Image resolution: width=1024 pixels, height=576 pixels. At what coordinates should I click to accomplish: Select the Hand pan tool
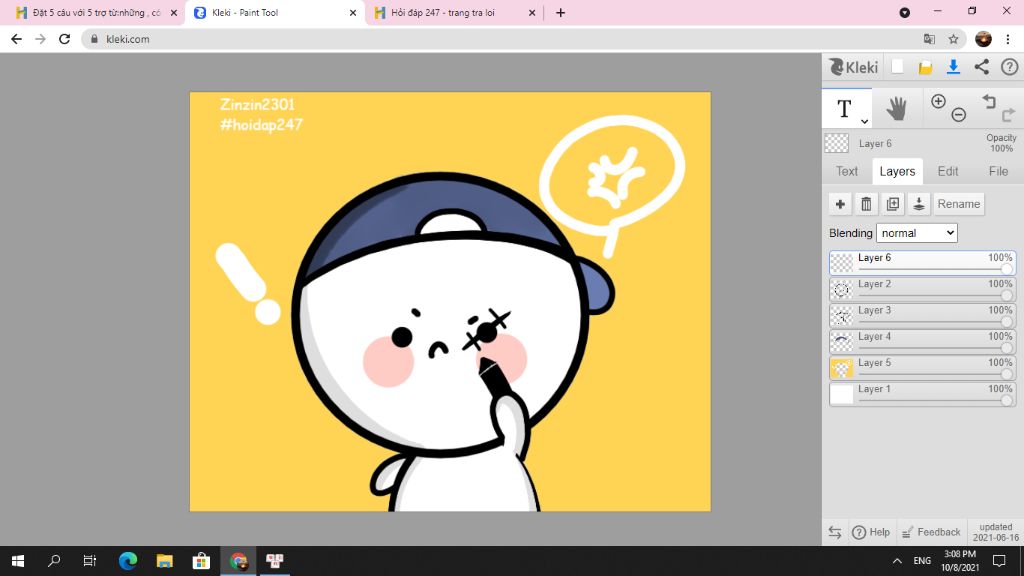pos(897,108)
